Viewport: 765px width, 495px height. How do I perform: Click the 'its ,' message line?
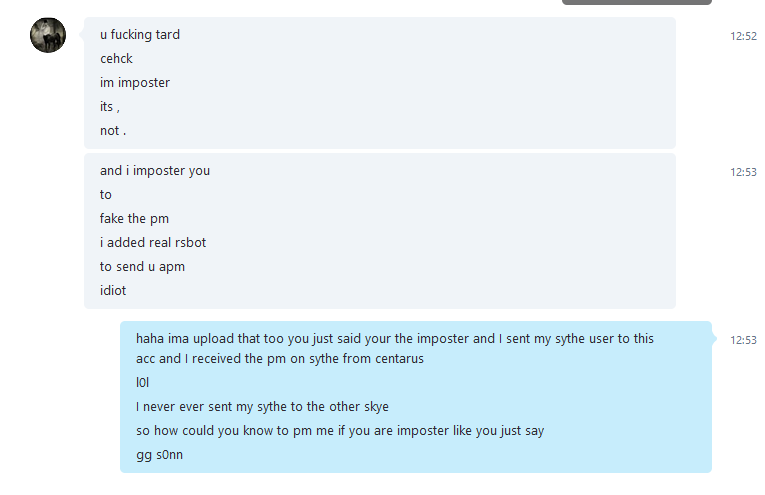click(x=110, y=106)
